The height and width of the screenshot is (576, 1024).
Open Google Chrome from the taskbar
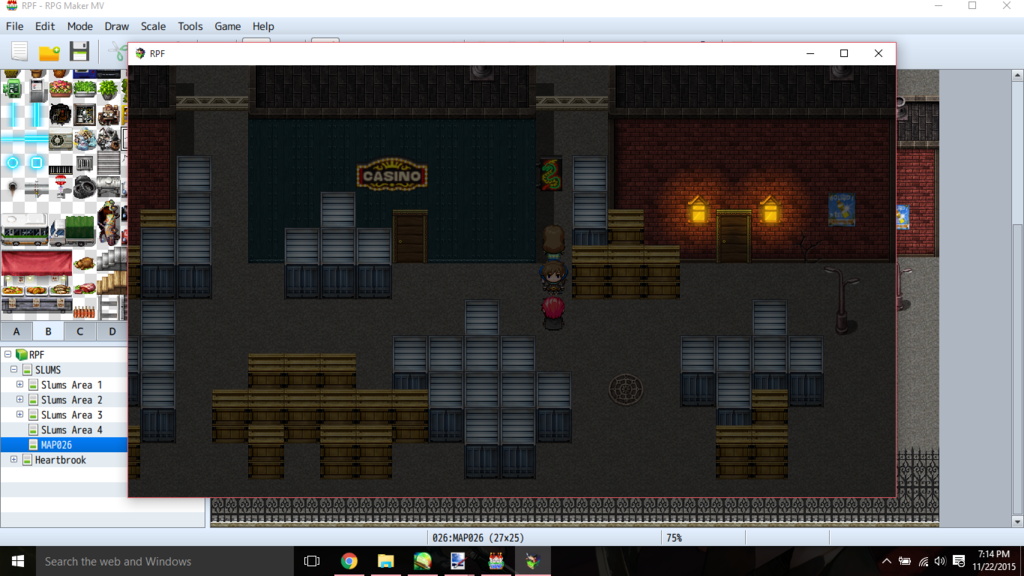click(x=349, y=561)
